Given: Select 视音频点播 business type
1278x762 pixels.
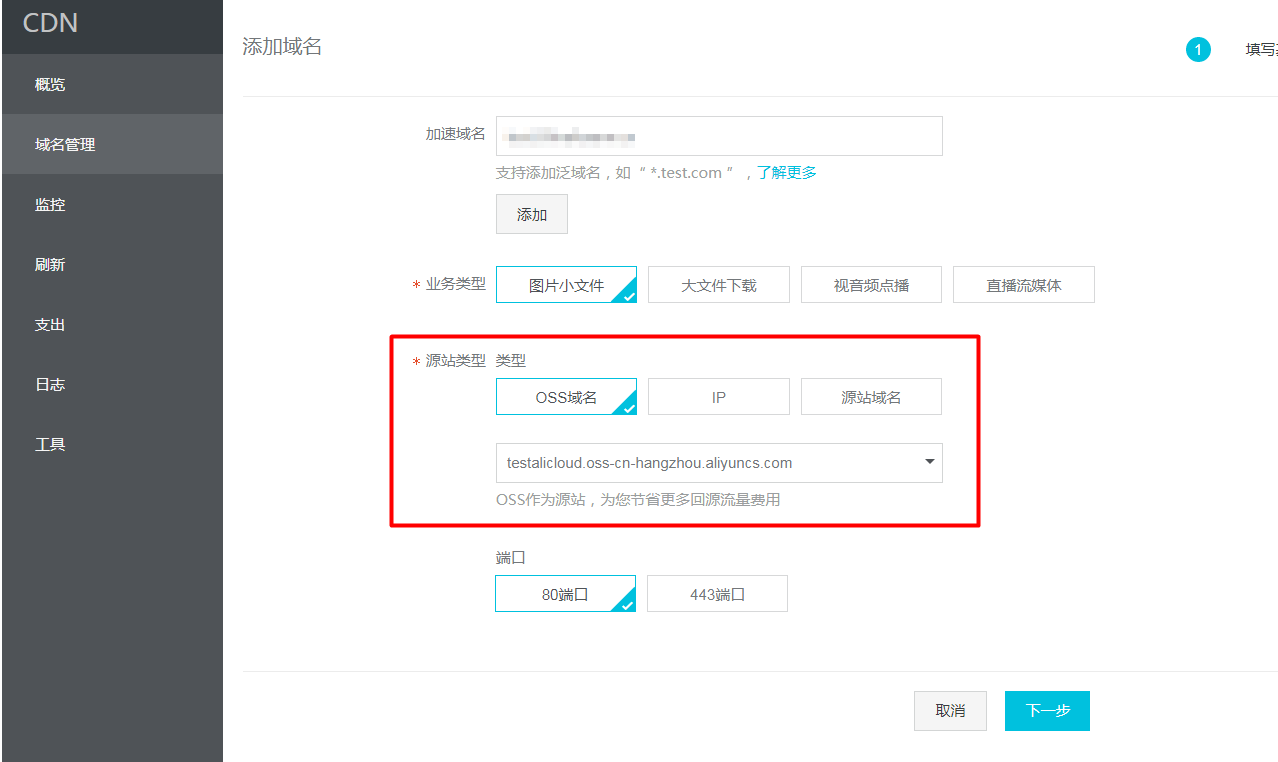Looking at the screenshot, I should (870, 284).
